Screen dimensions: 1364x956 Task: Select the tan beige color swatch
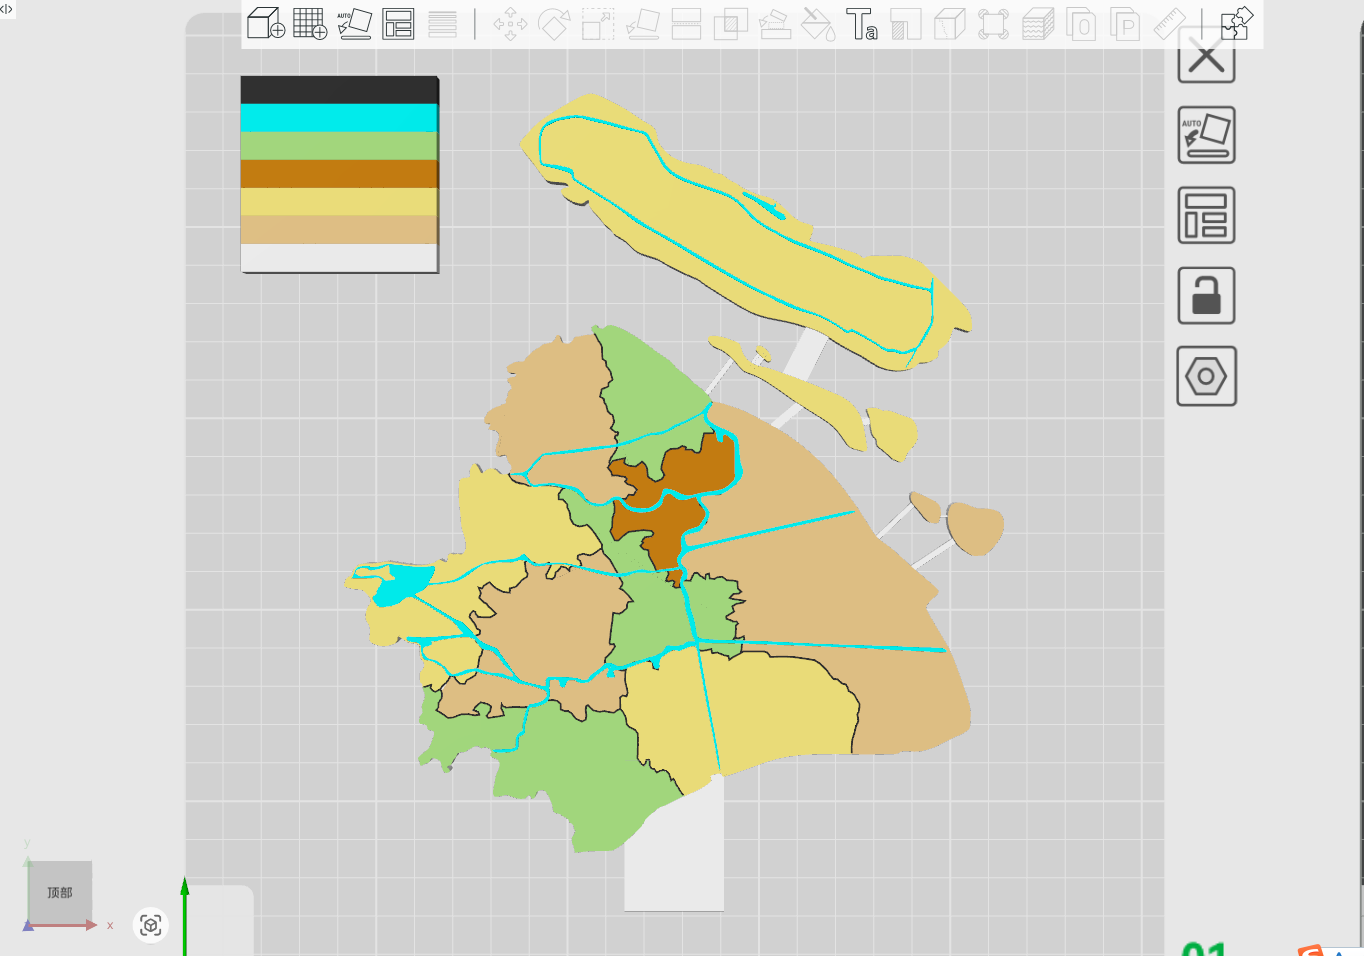[339, 230]
